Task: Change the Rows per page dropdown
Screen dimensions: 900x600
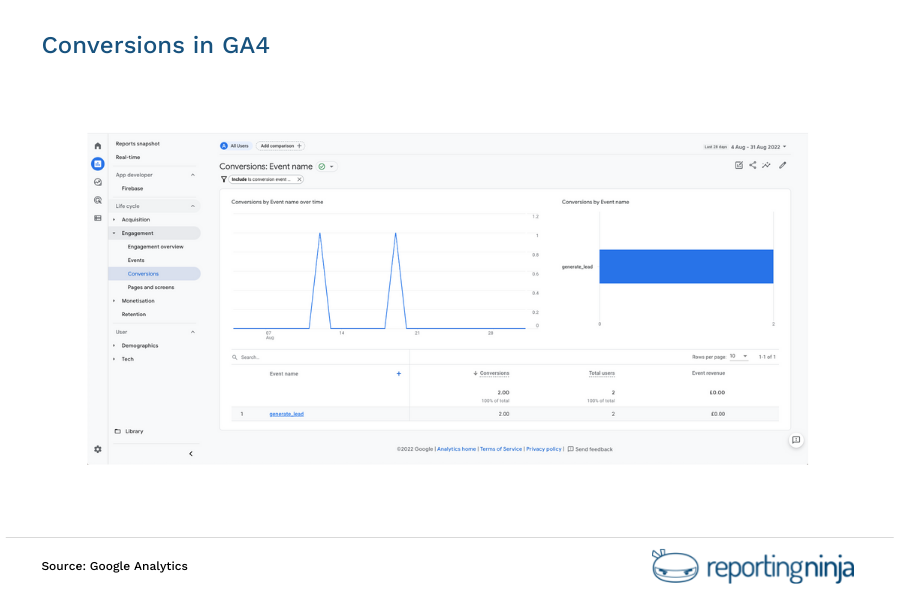Action: (x=740, y=355)
